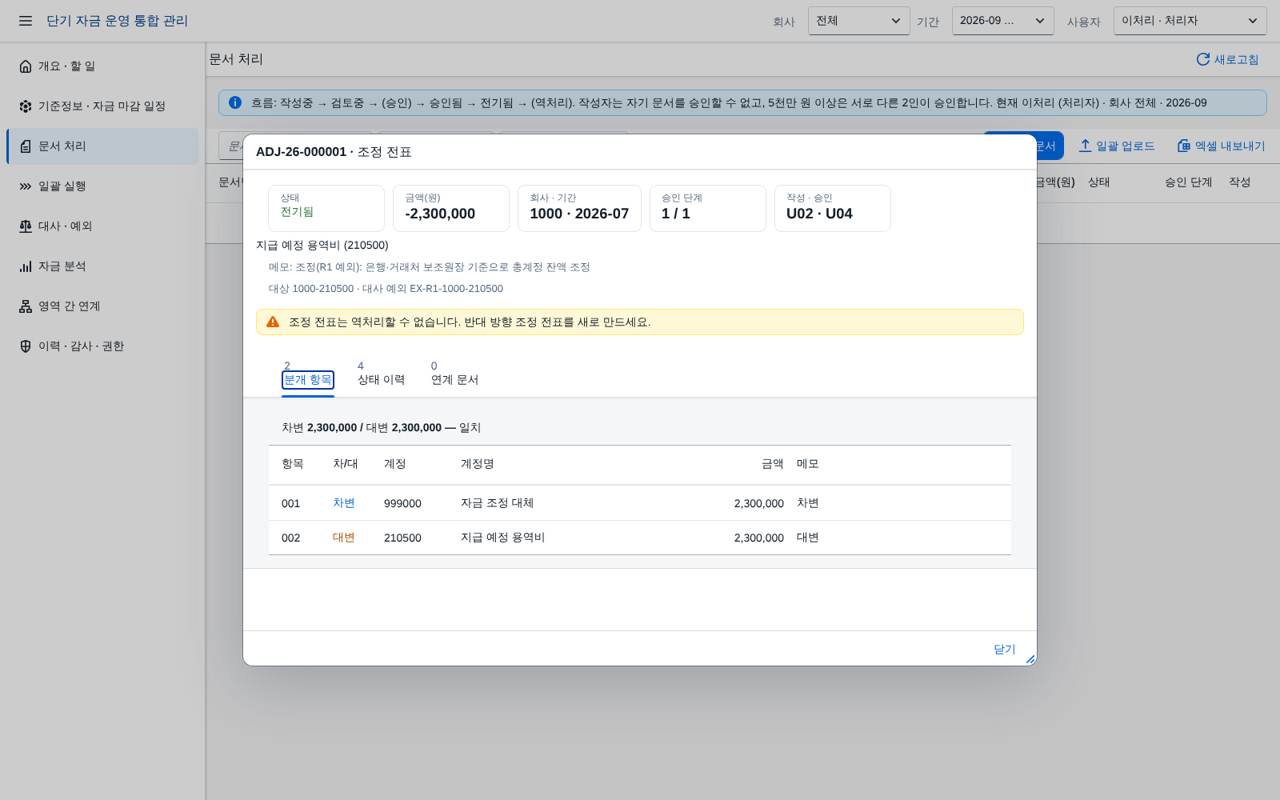
Task: Switch to the 상태 이력 tab
Action: [381, 374]
